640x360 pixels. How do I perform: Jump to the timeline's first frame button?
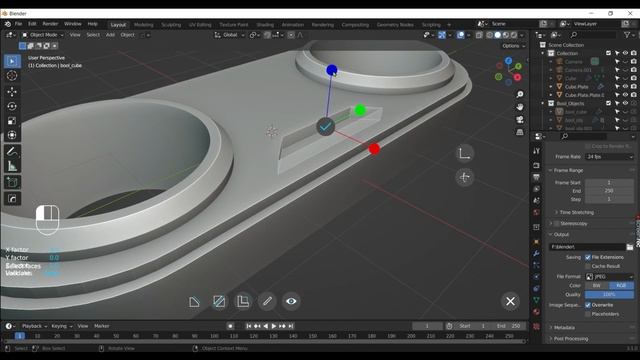pos(249,326)
